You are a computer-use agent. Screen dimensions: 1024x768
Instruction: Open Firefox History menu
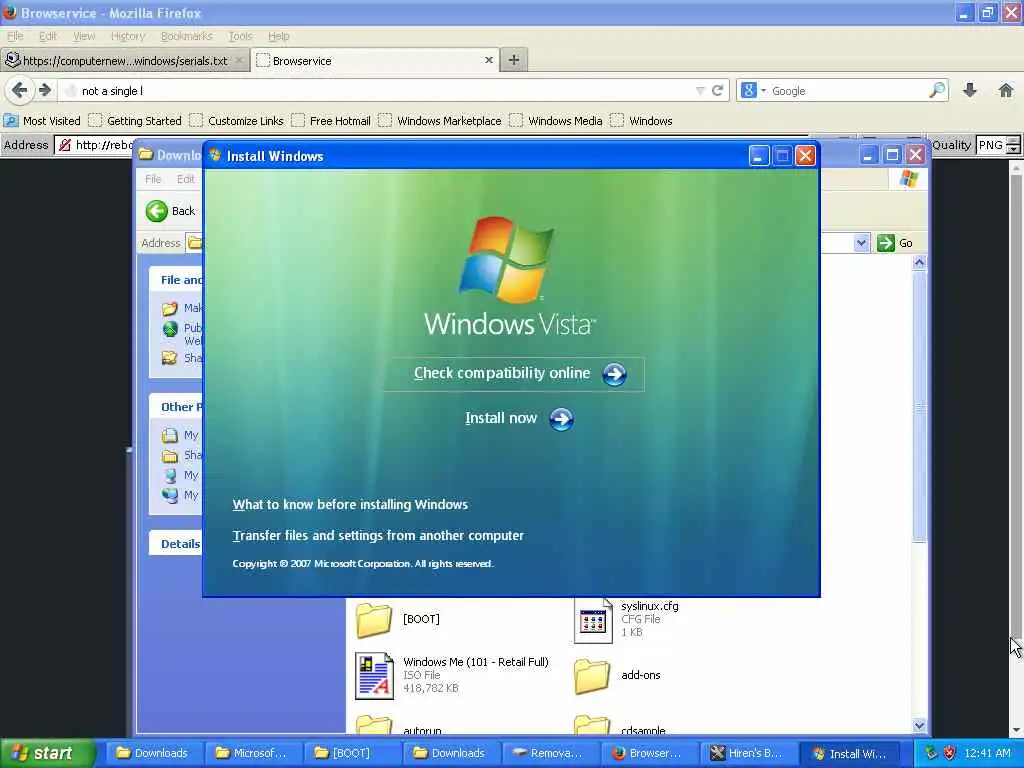(x=127, y=36)
